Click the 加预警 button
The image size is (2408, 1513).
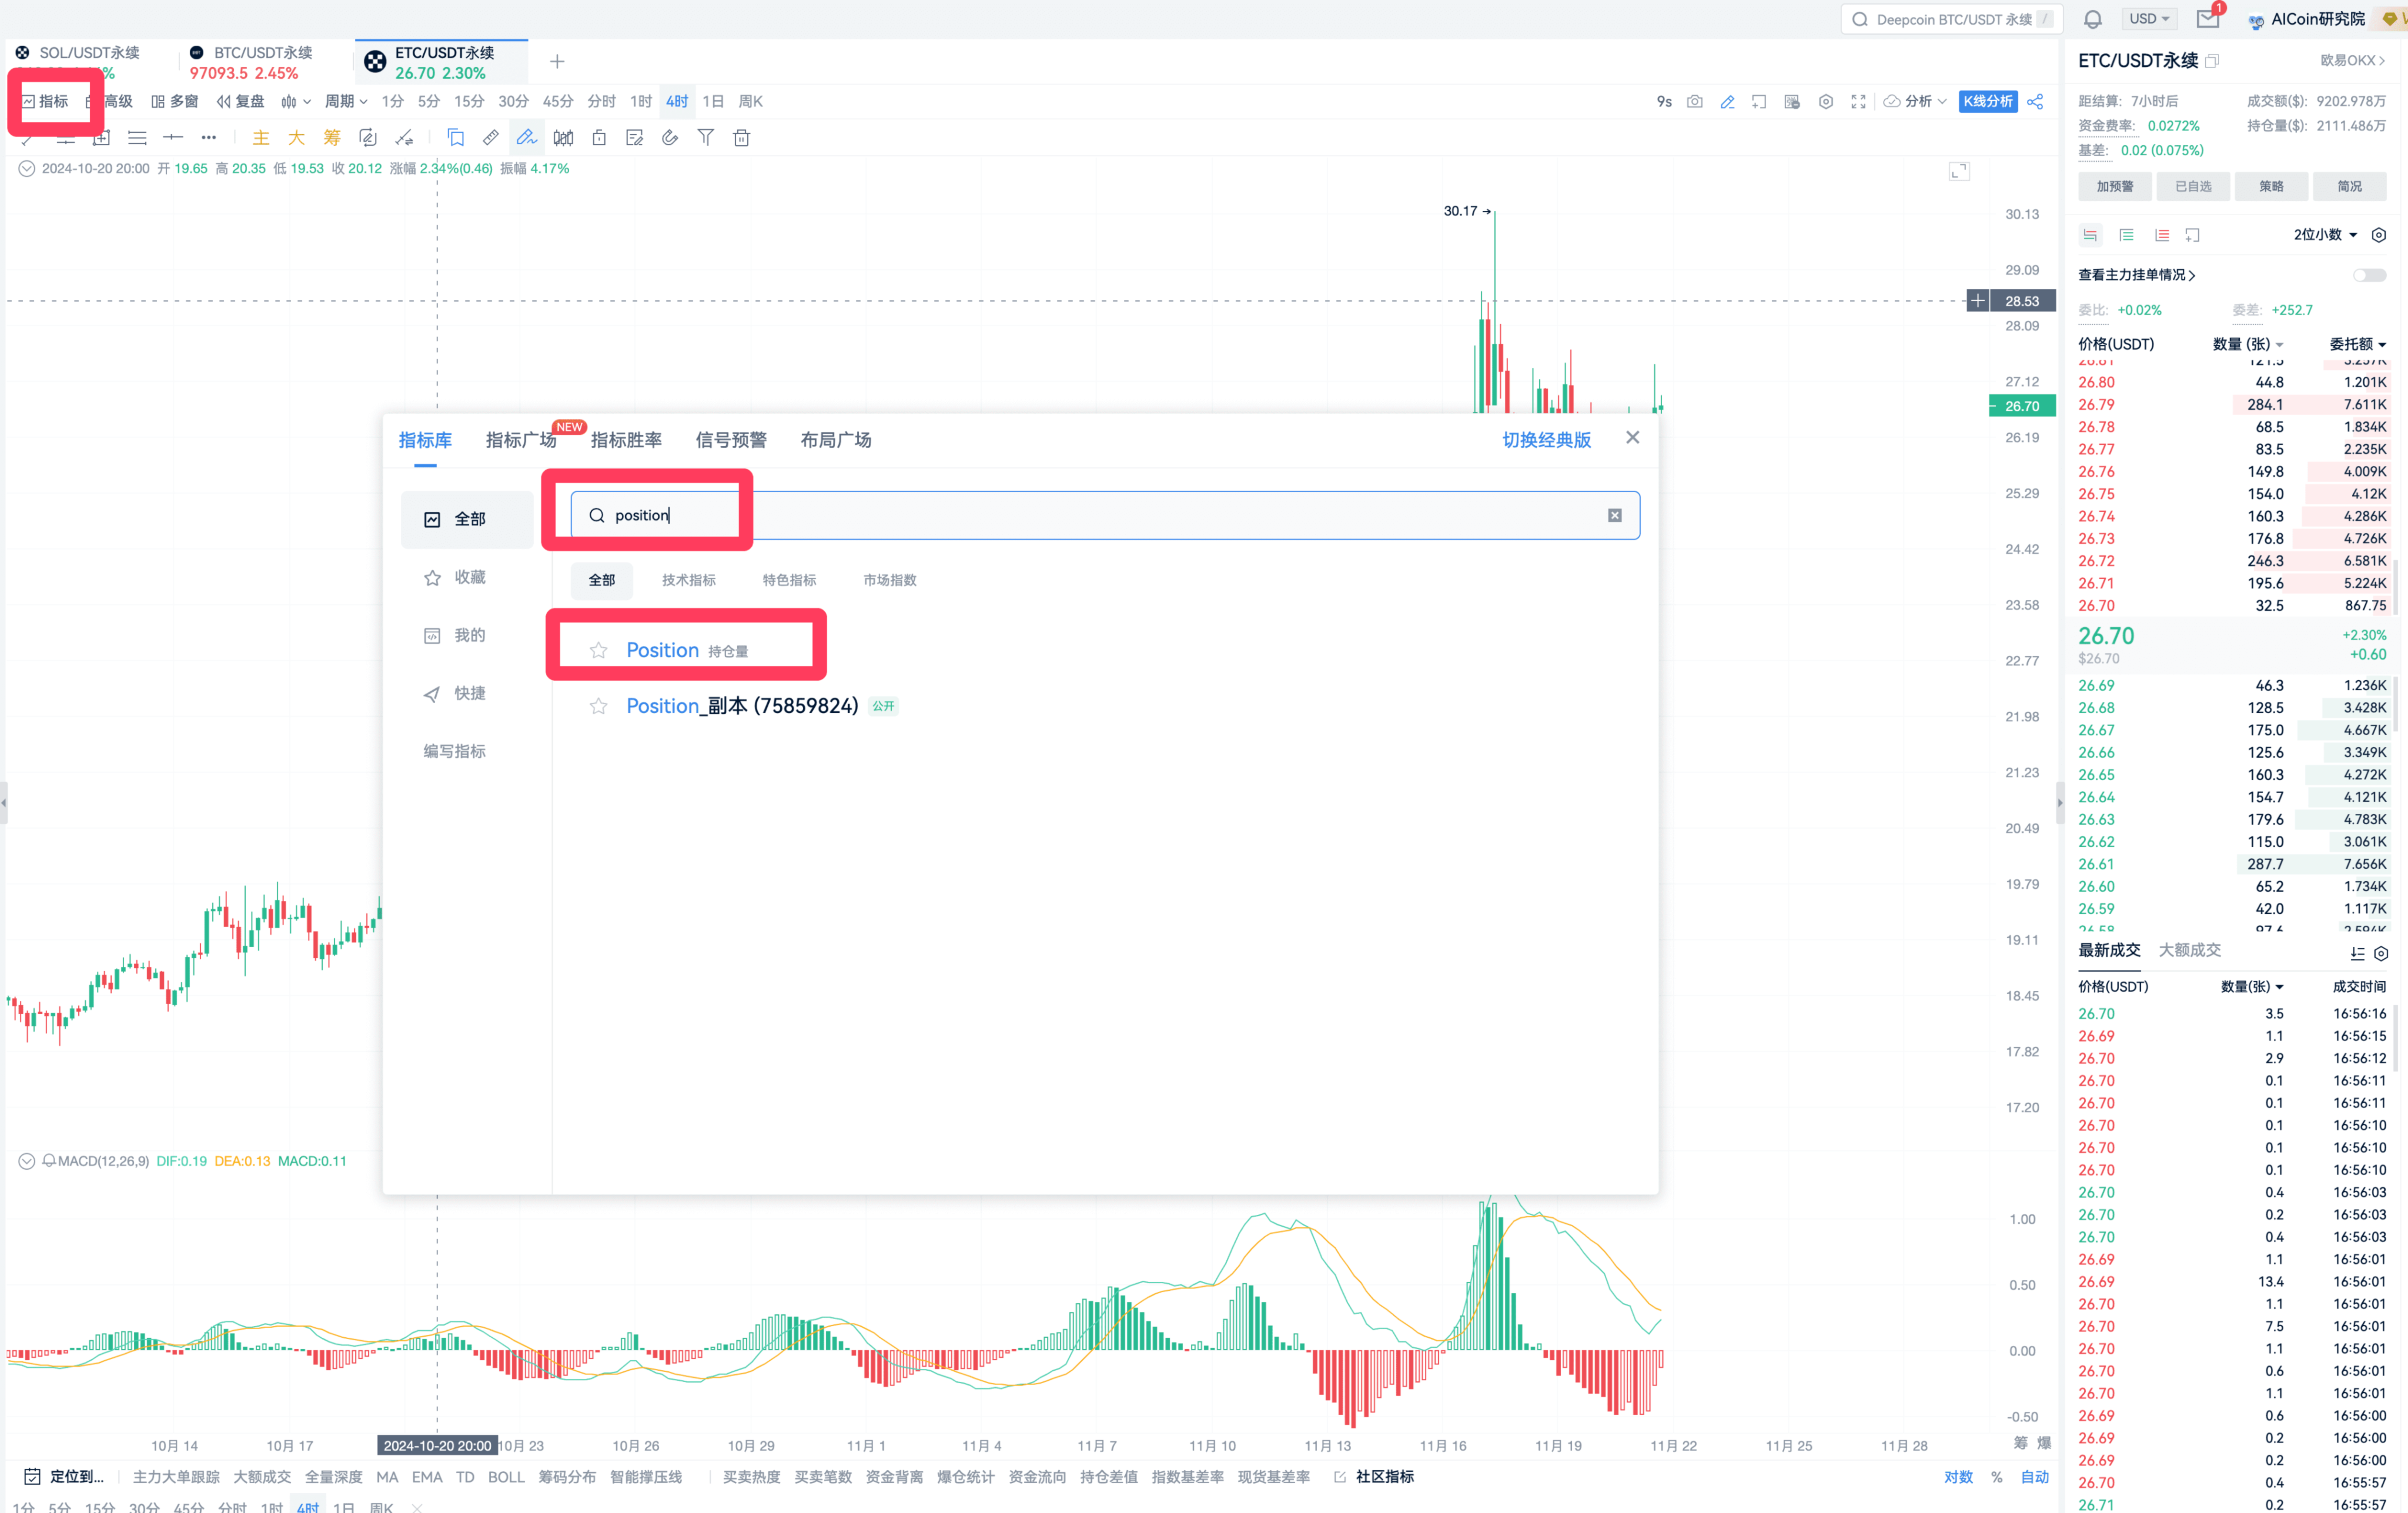(x=2115, y=186)
